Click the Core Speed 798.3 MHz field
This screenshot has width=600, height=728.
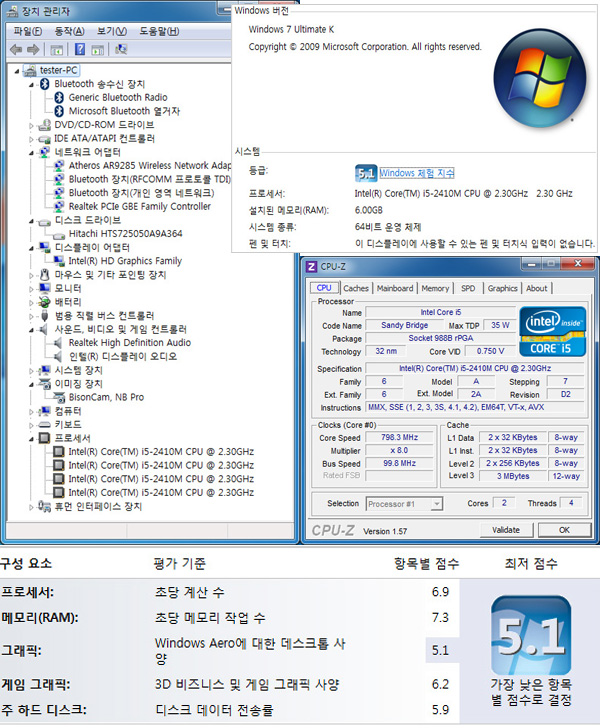coord(399,437)
